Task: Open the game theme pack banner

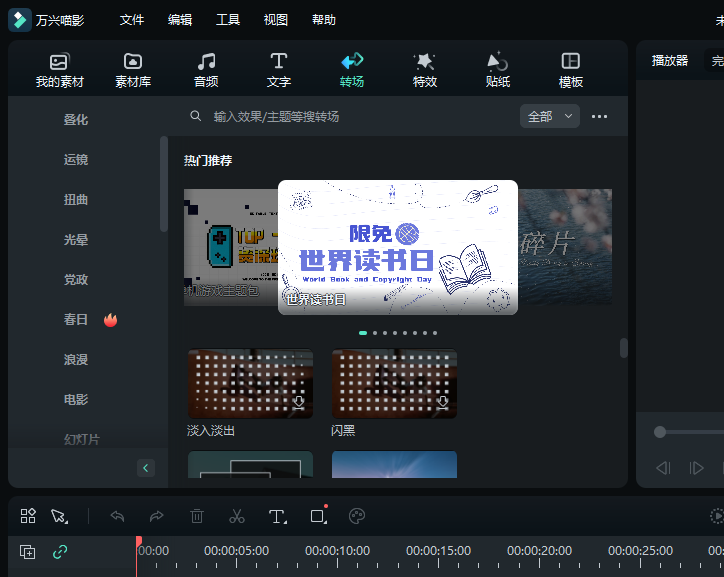Action: tap(231, 247)
